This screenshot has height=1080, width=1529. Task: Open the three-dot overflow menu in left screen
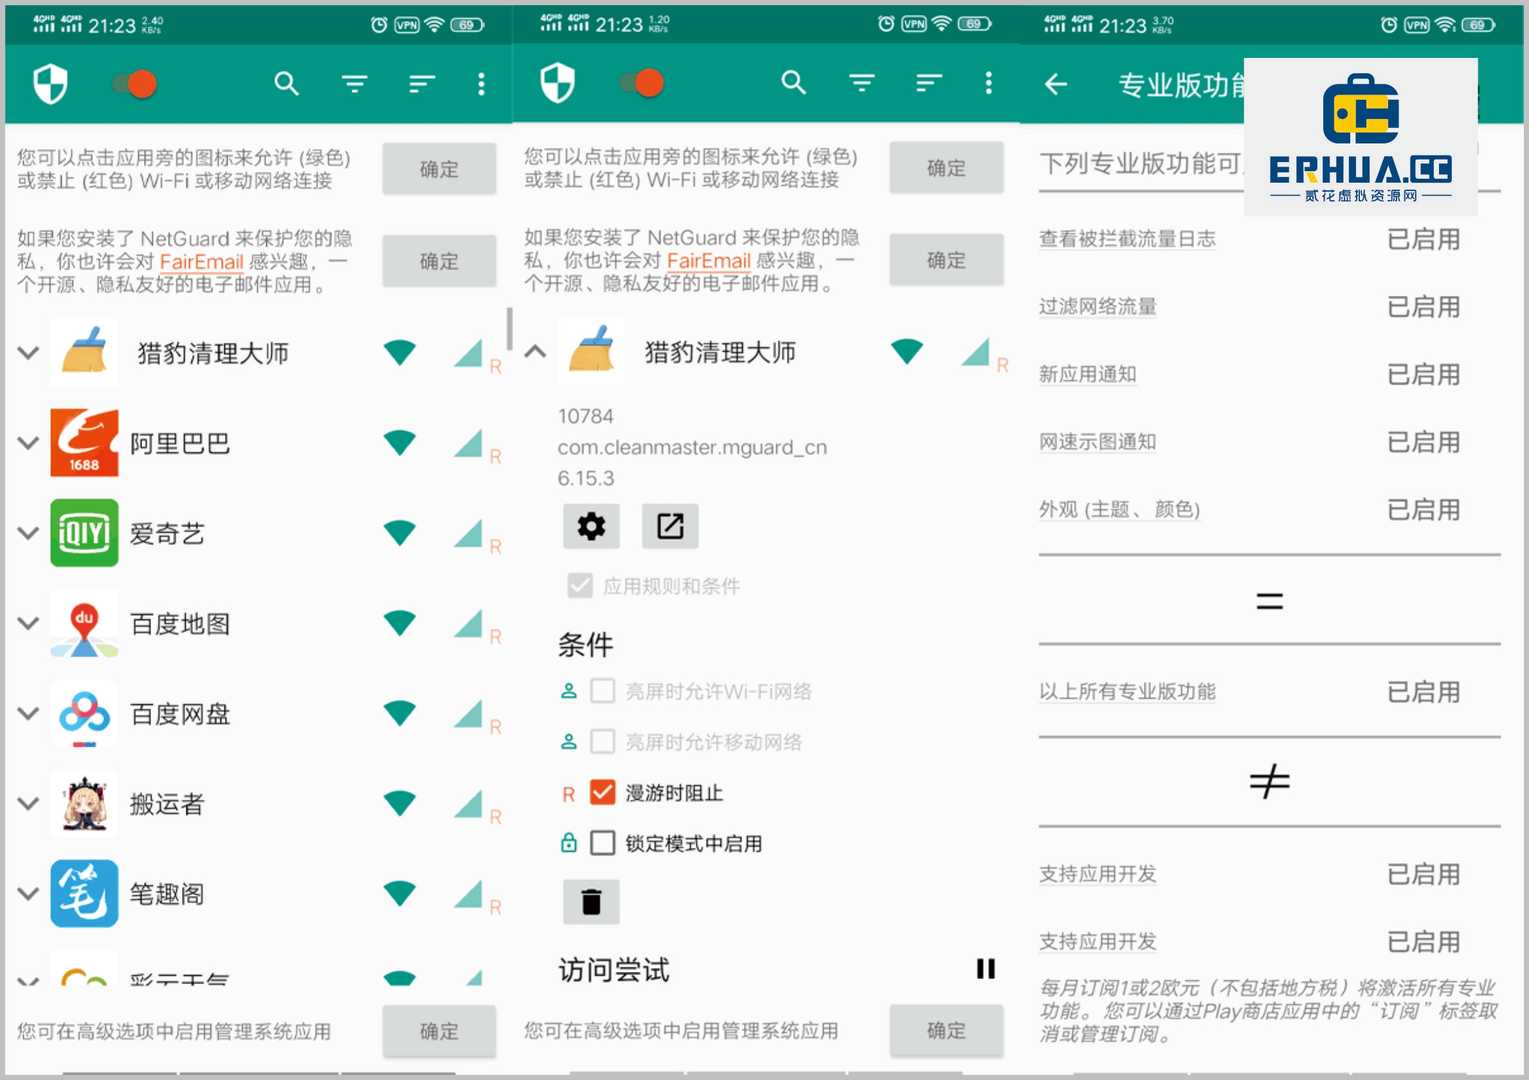(x=482, y=84)
